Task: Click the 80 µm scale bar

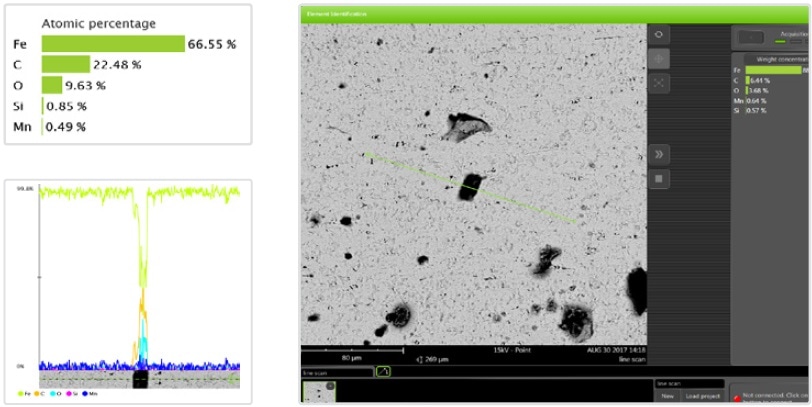Action: 352,351
